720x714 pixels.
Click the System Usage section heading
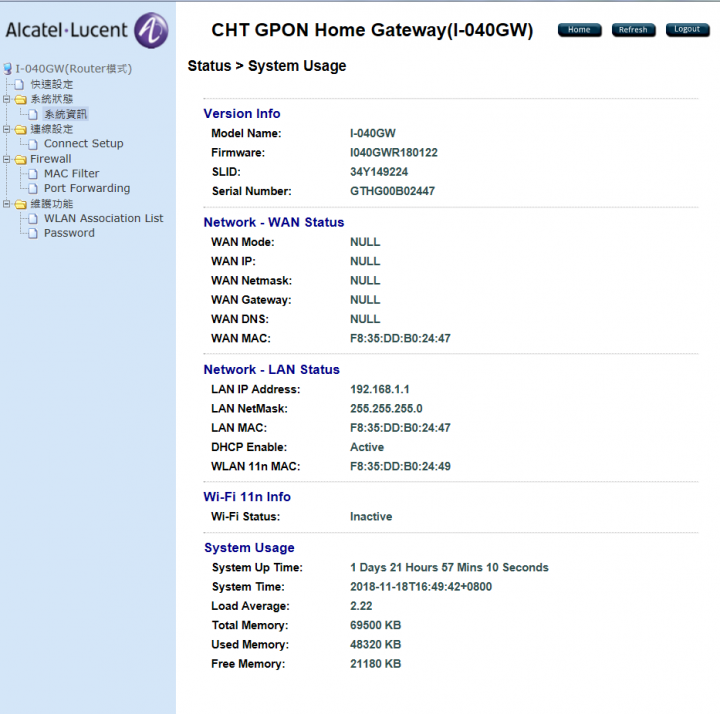tap(249, 548)
